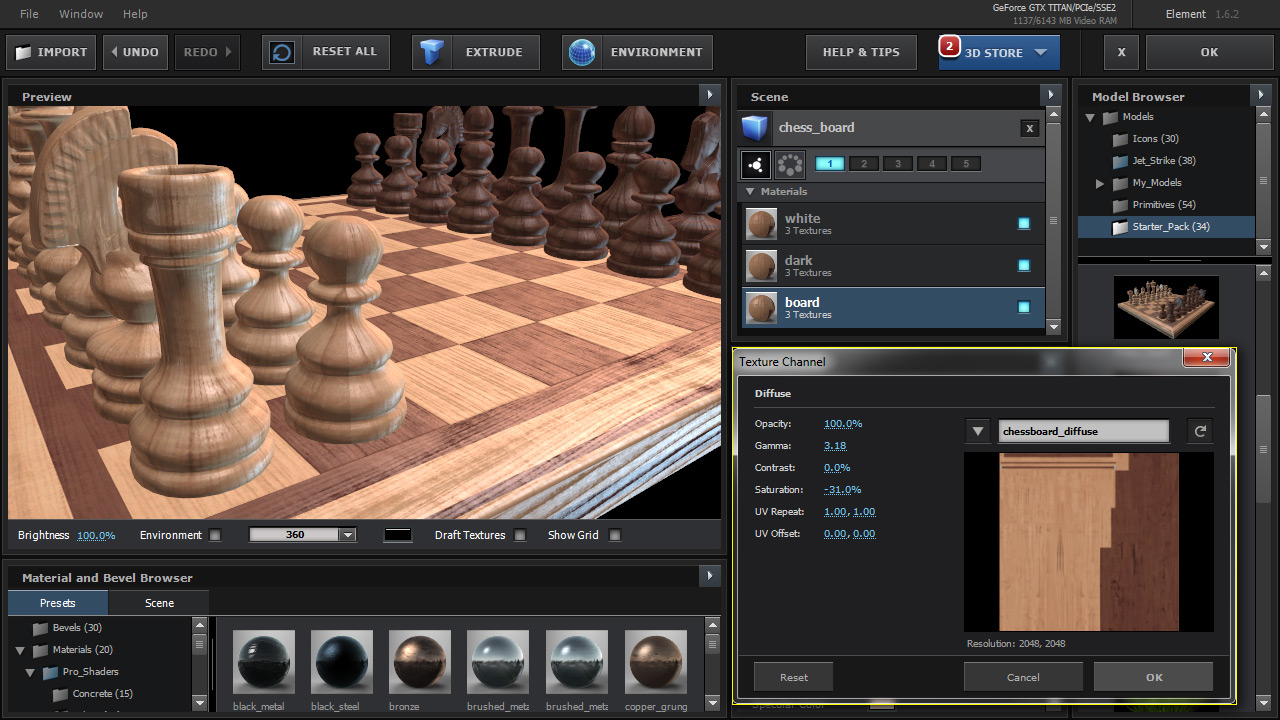Select the chess_board blue cube icon
1280x720 pixels.
point(756,128)
